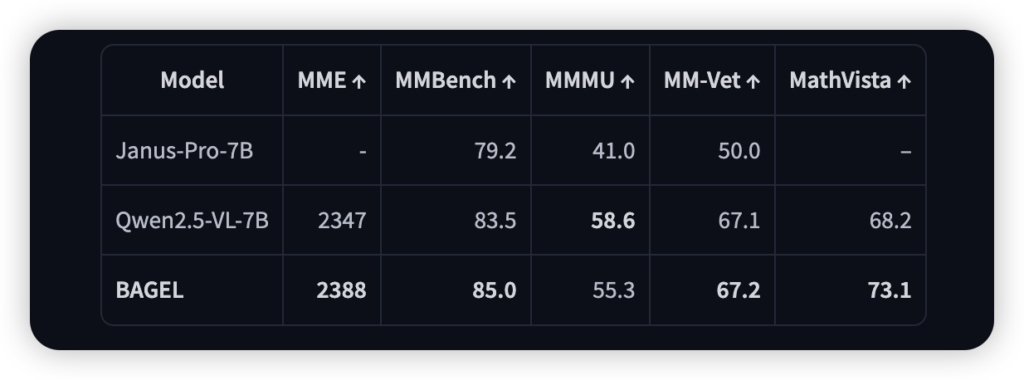Select BAGEL's MathVista score 73.1
Screen dimensions: 1024x380
point(889,291)
